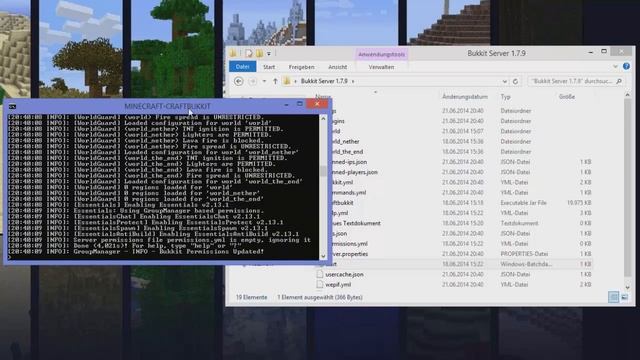Click the usercache.json file icon
The image size is (640, 360).
[320, 274]
